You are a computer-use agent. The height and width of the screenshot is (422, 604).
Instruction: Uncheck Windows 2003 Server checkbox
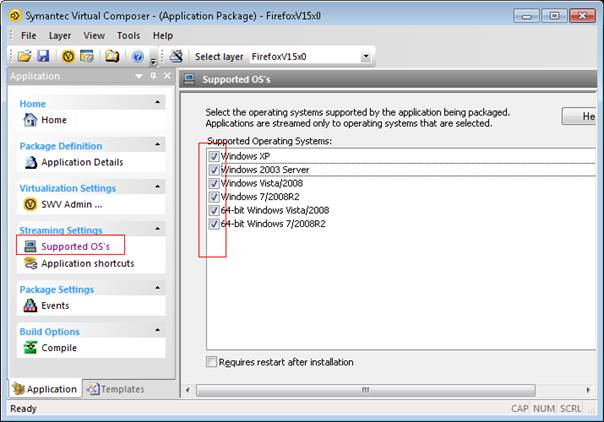click(214, 170)
